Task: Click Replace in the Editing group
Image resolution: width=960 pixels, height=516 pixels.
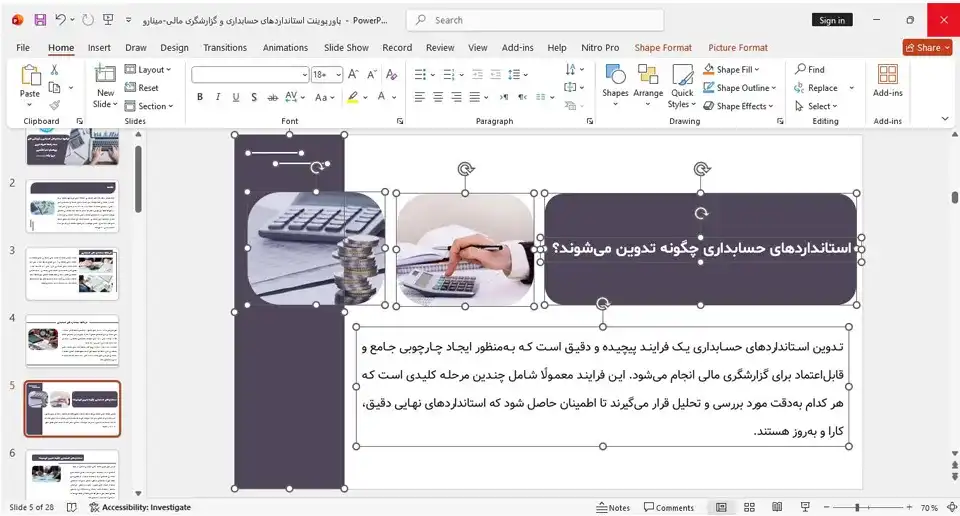Action: click(816, 88)
